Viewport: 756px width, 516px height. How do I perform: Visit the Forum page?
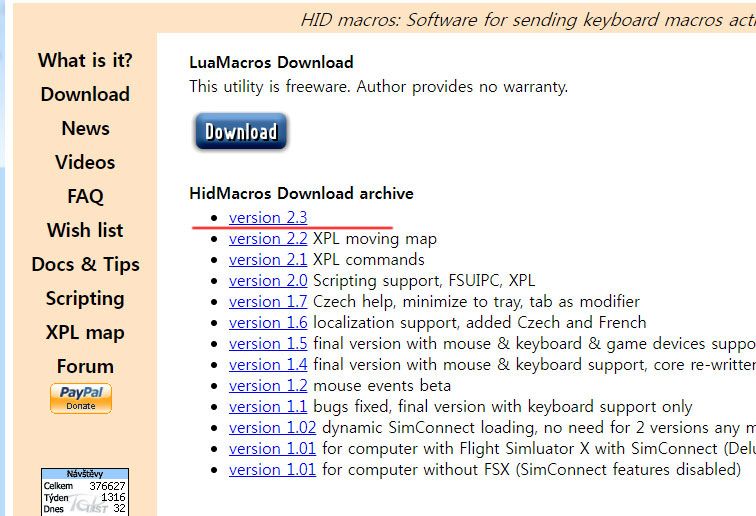point(85,367)
